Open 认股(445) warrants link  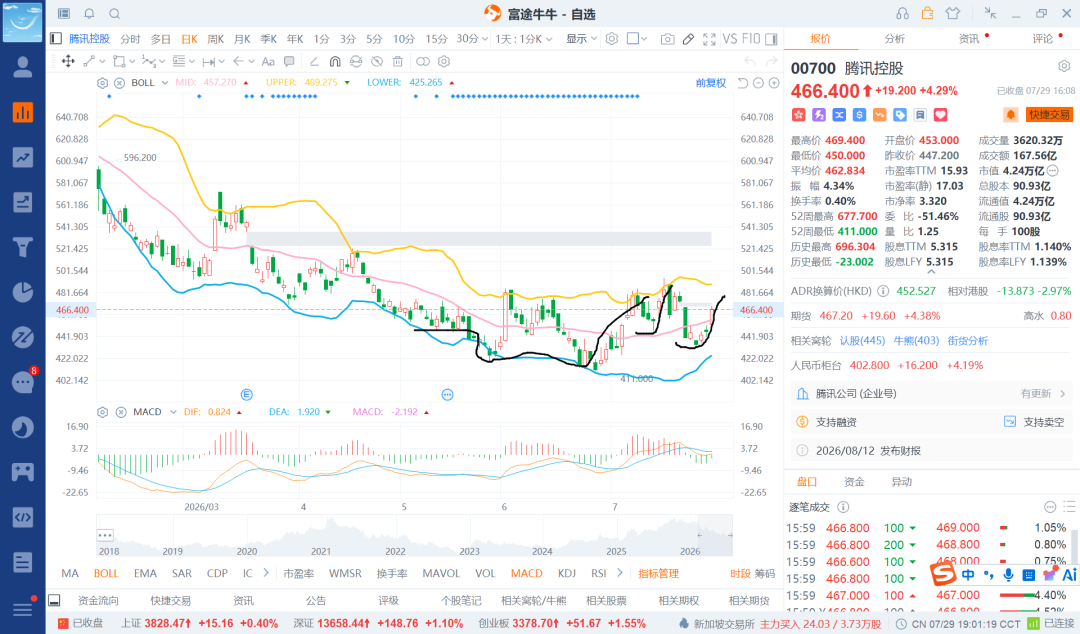point(862,340)
